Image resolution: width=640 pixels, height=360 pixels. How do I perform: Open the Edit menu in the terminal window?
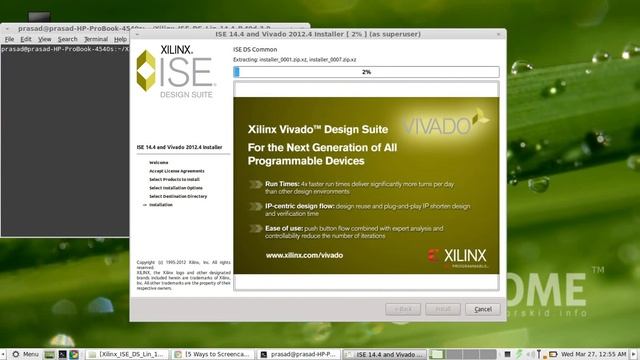[26, 39]
